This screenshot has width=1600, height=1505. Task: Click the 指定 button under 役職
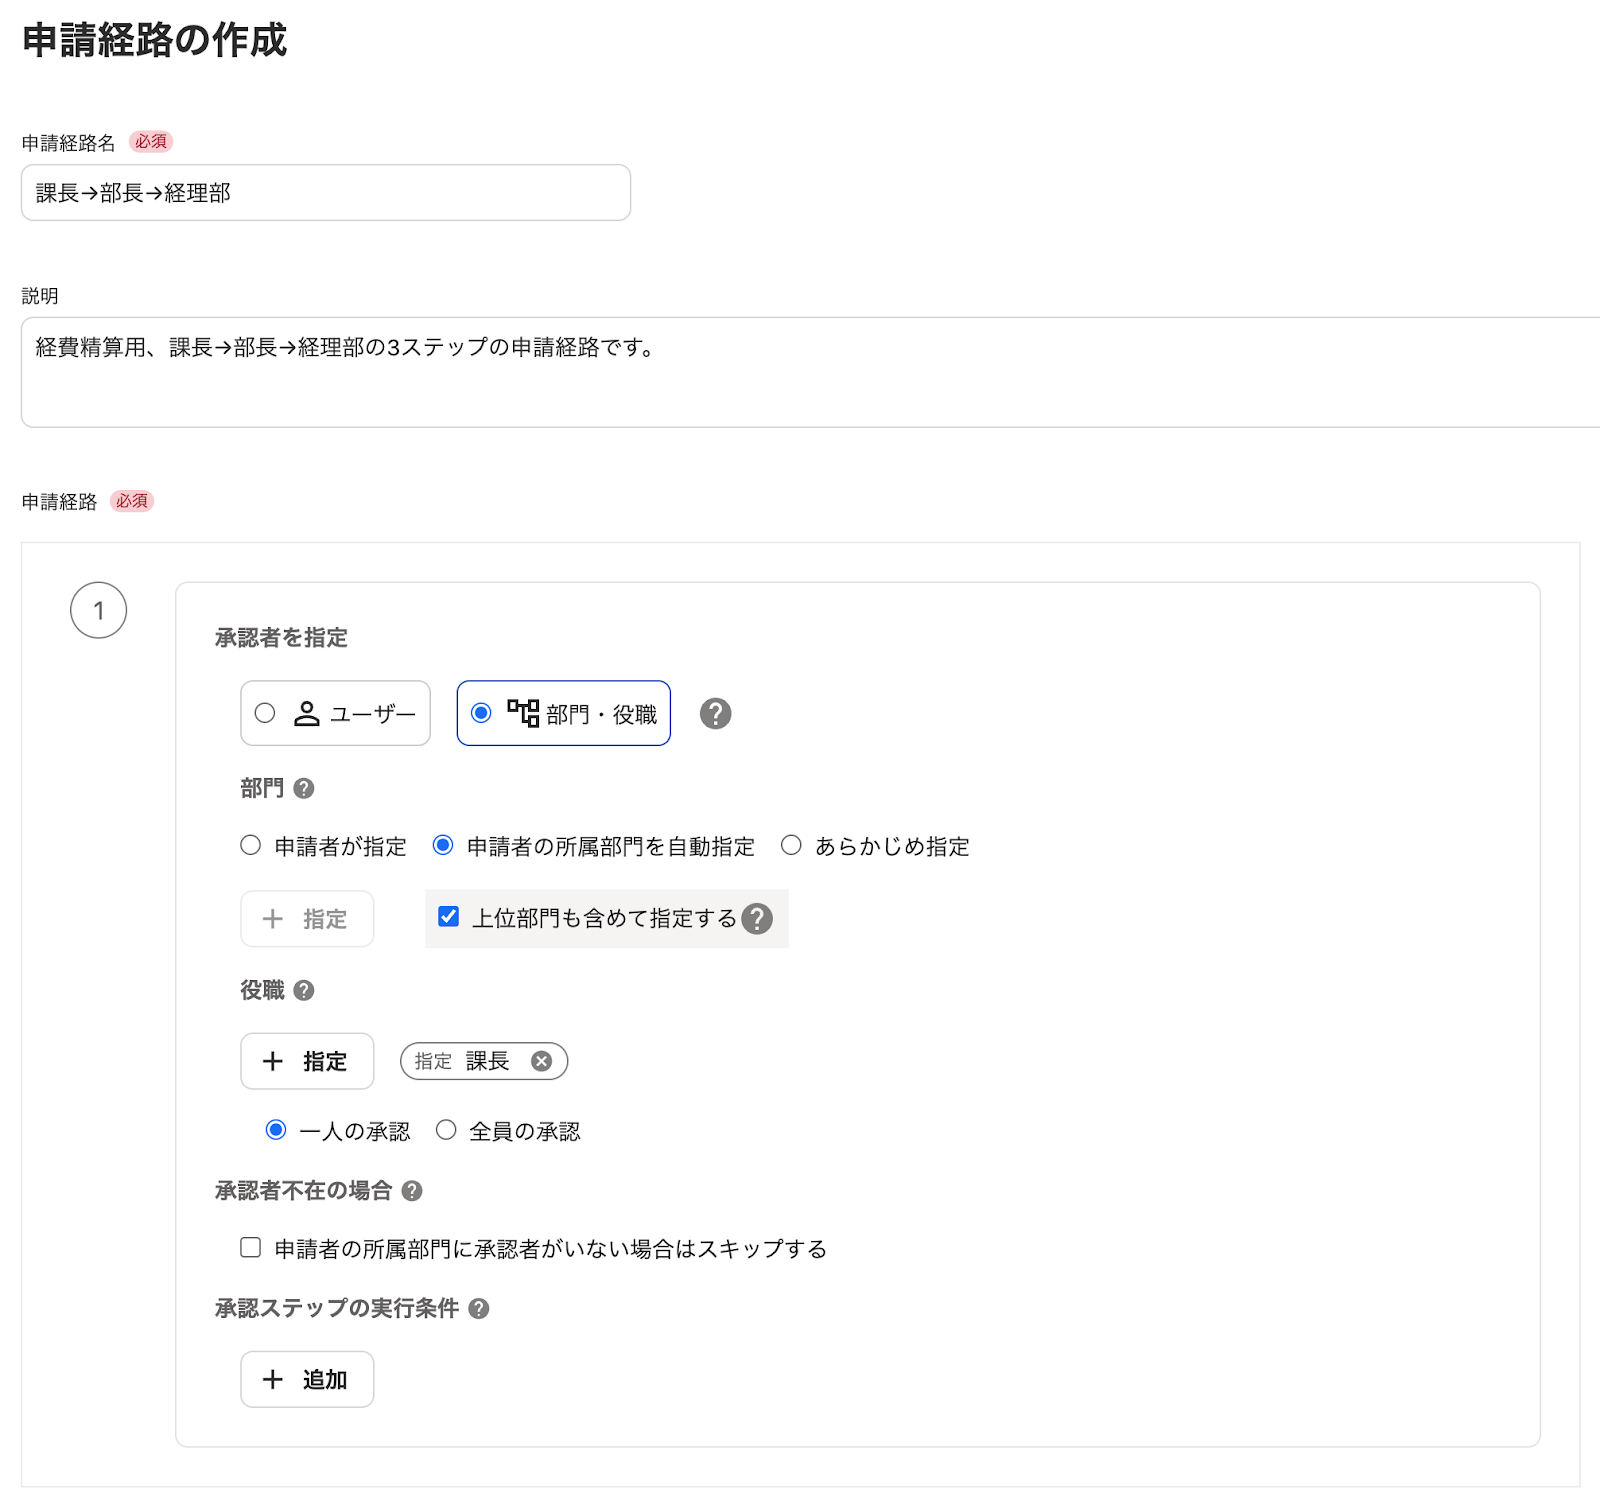click(307, 1061)
